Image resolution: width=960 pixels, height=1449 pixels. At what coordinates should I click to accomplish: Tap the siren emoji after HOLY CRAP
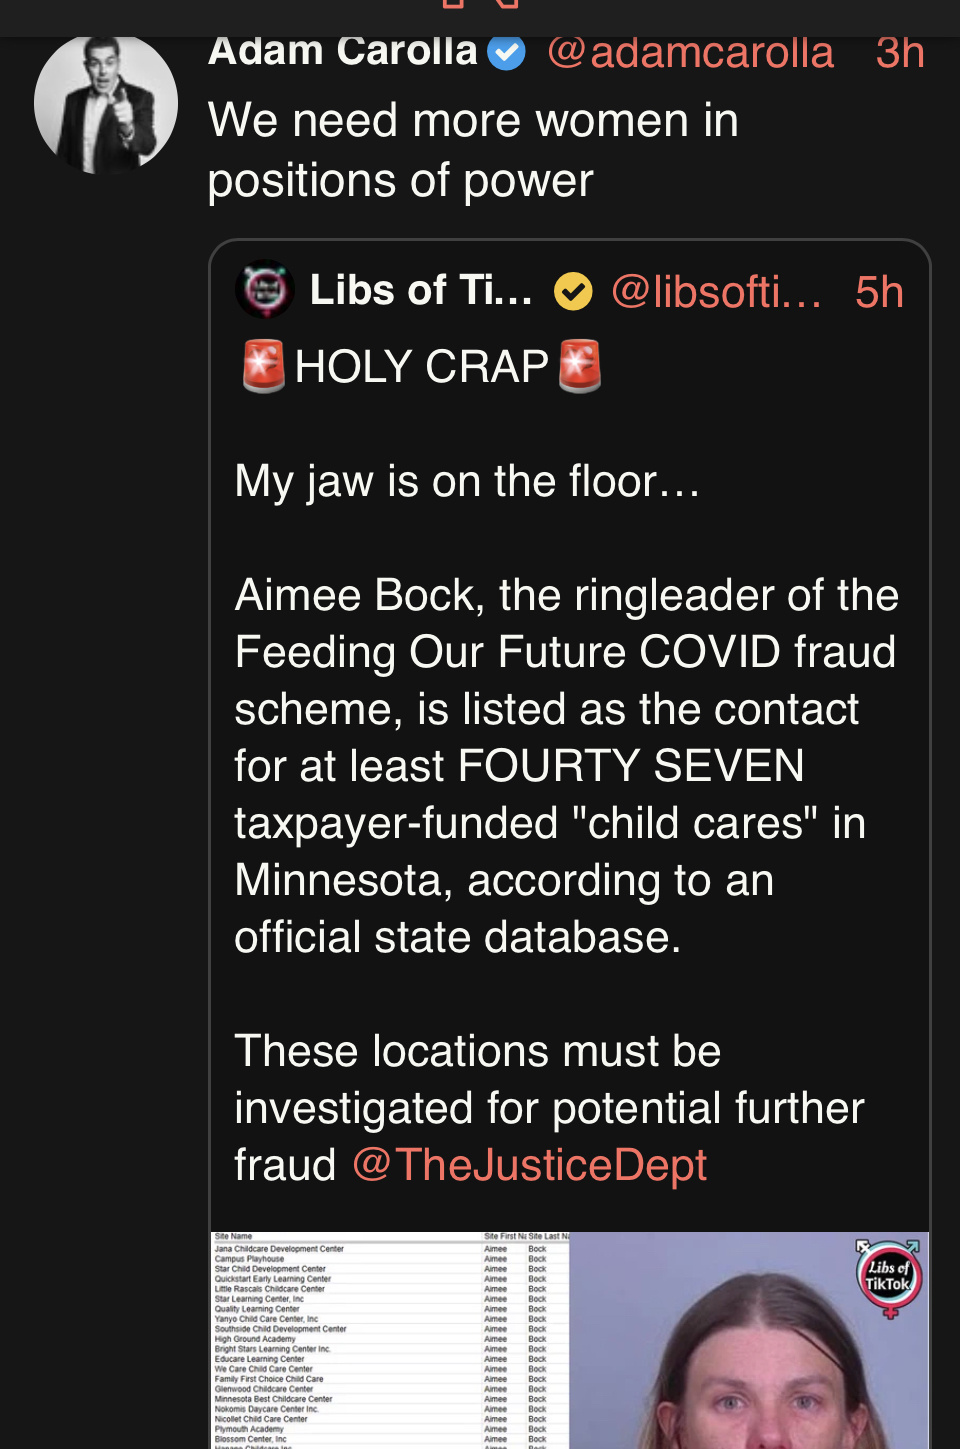pos(580,366)
